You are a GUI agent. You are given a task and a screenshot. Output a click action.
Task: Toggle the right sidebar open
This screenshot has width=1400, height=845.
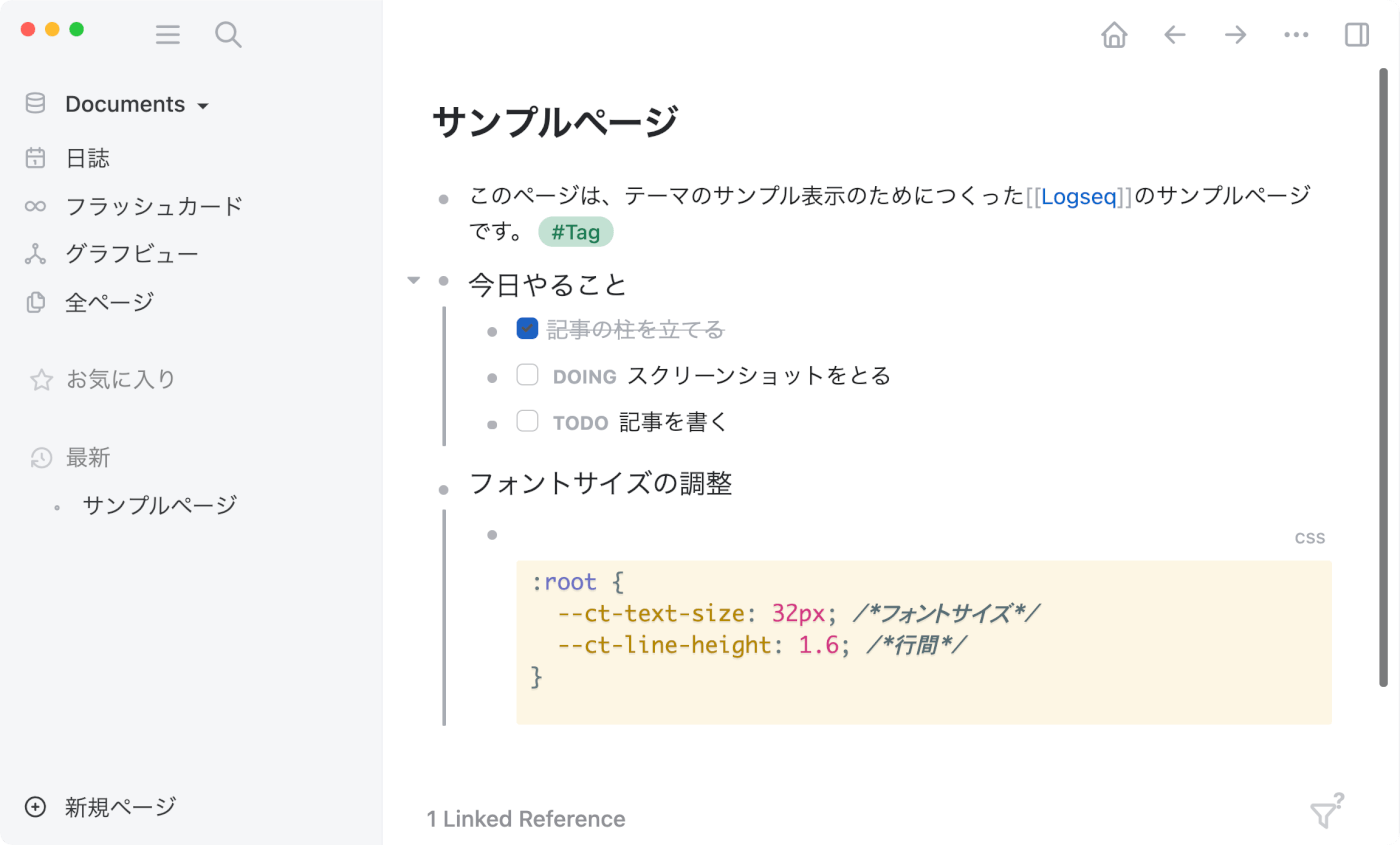[1356, 34]
